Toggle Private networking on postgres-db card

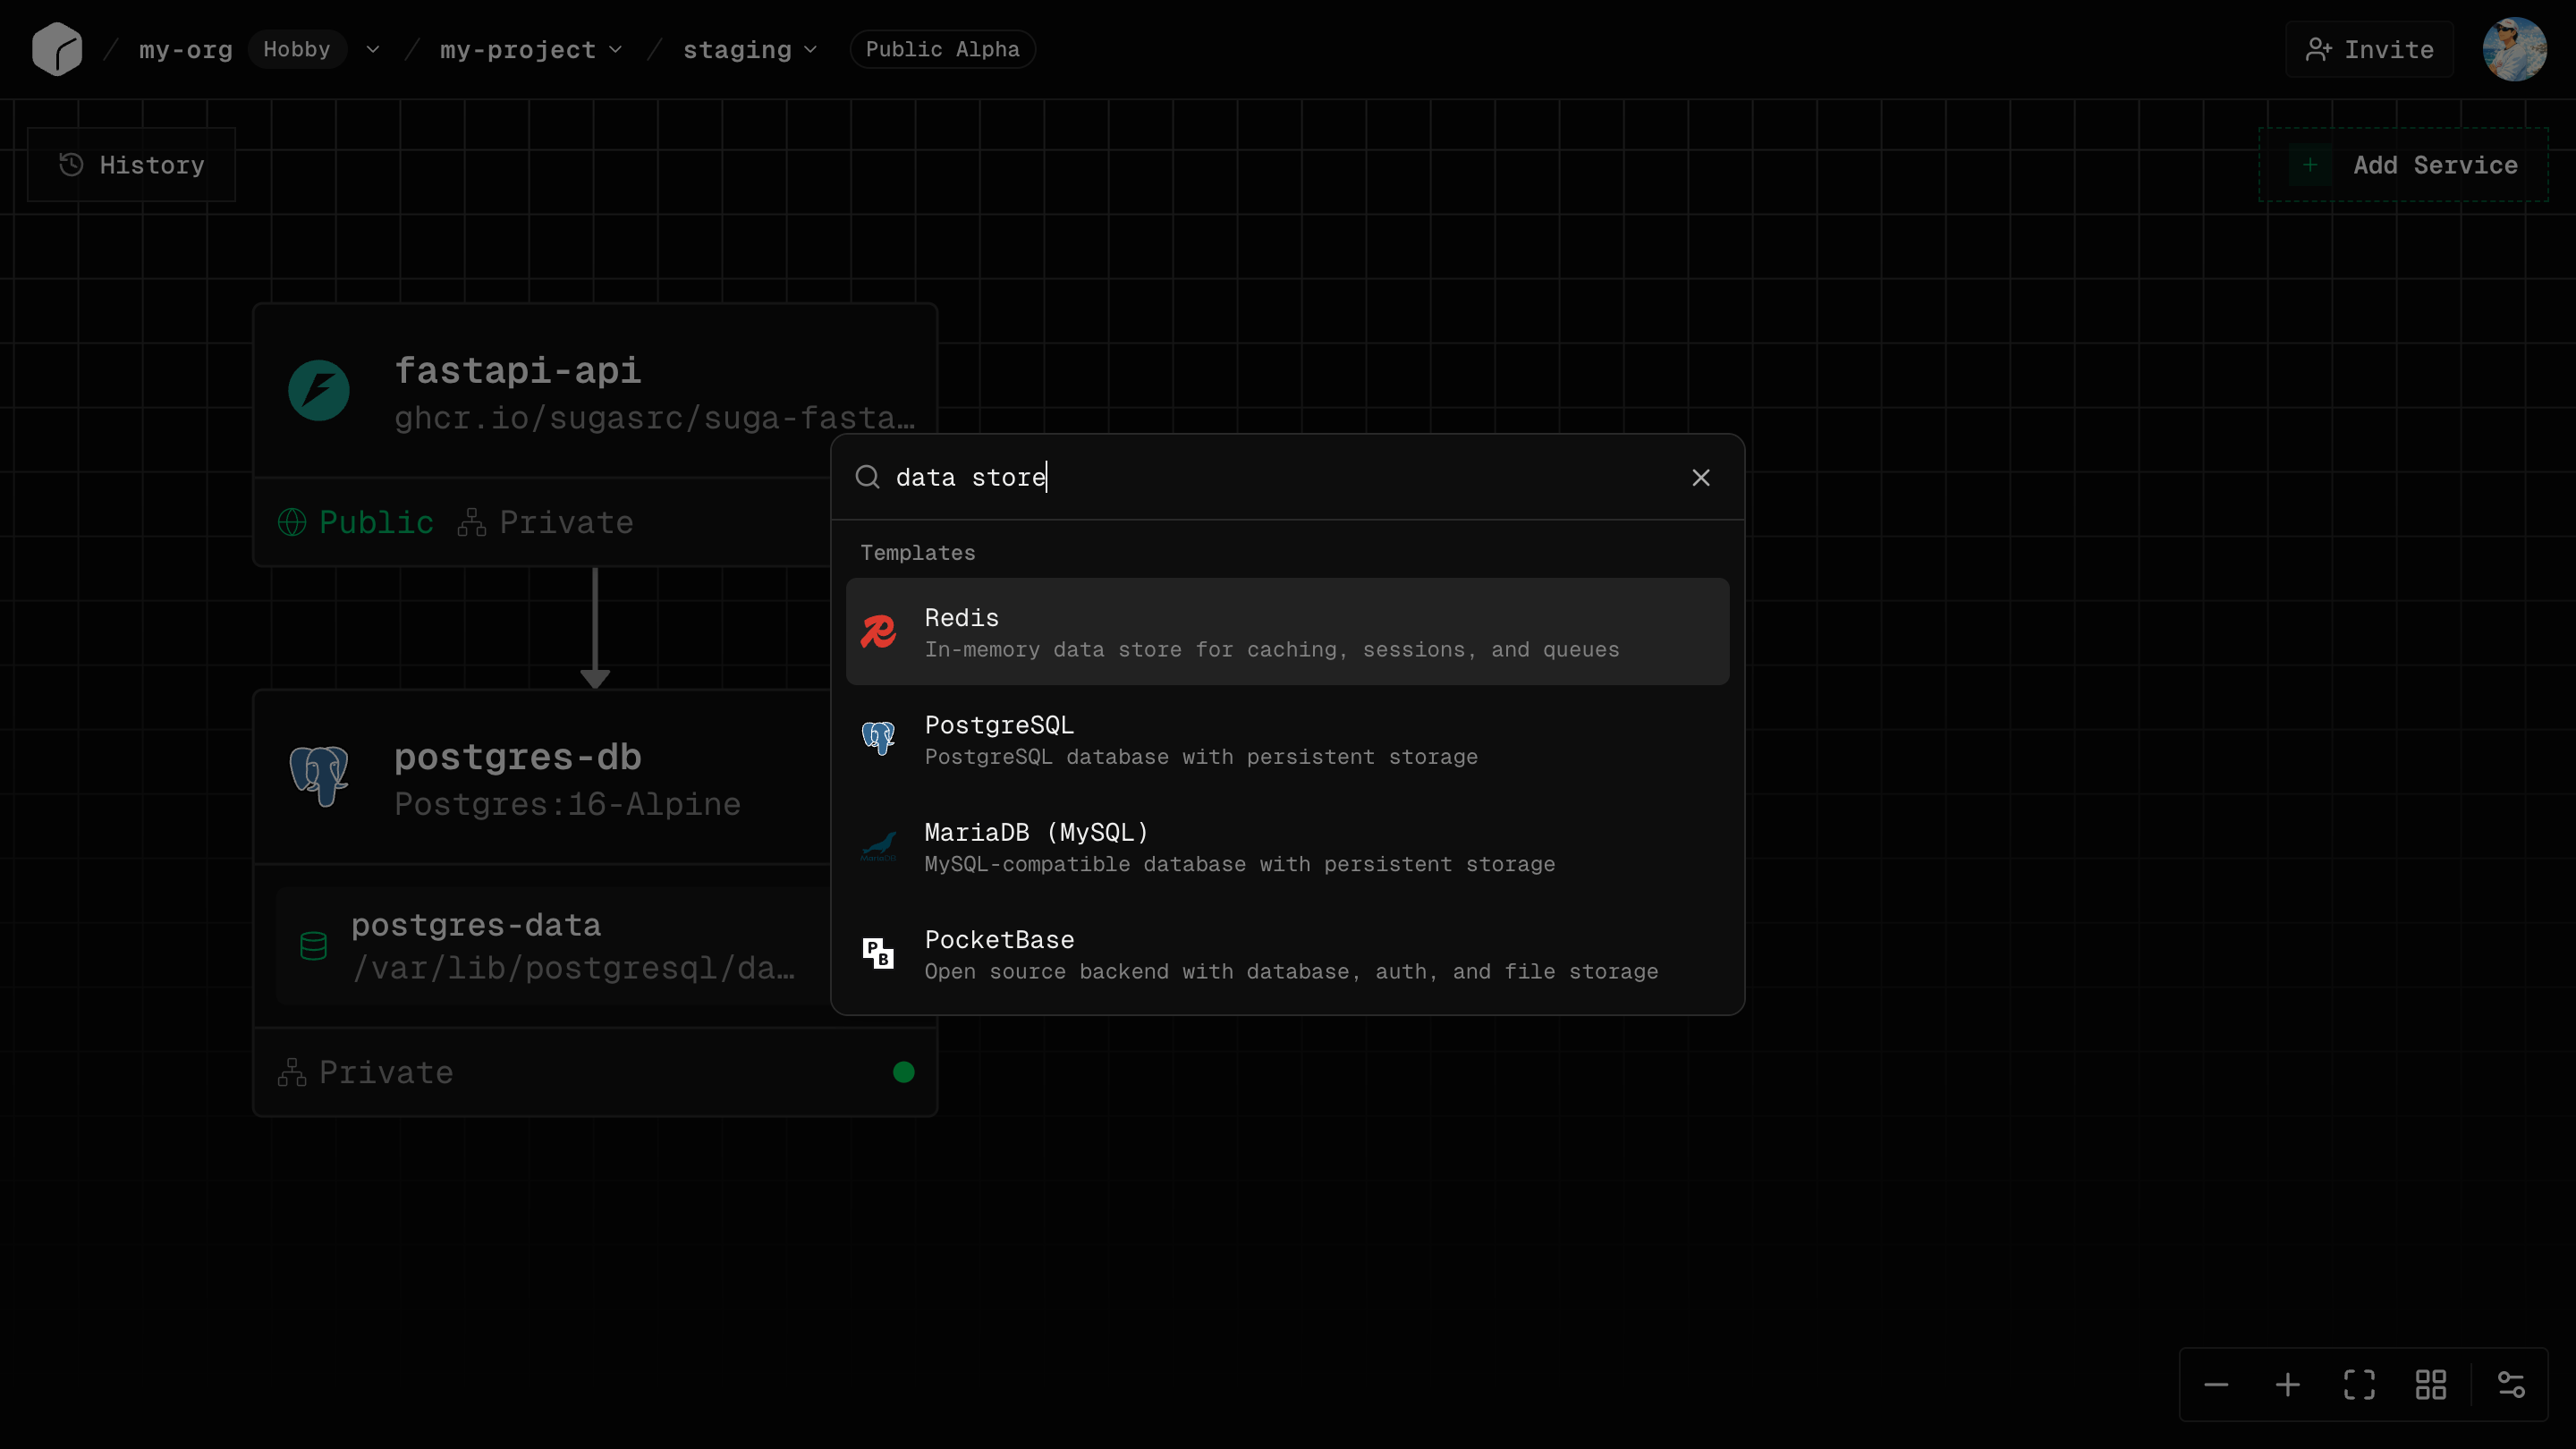tap(365, 1071)
